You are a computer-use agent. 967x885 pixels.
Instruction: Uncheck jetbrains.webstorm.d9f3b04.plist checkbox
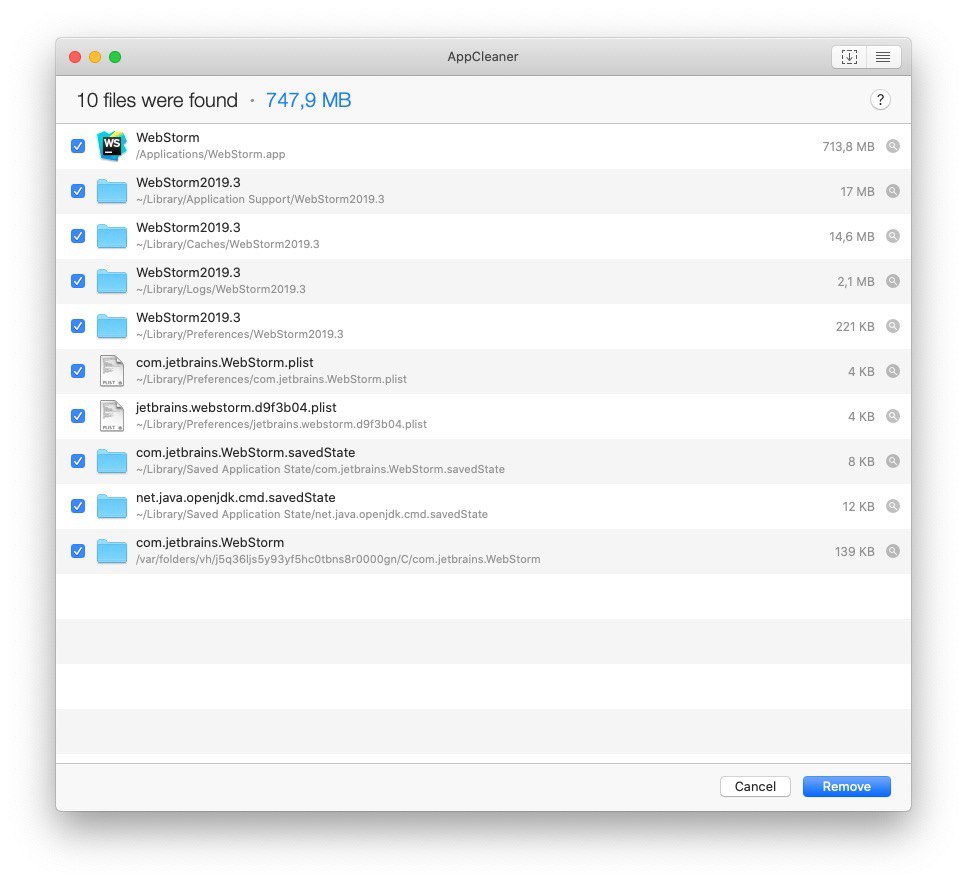point(78,416)
